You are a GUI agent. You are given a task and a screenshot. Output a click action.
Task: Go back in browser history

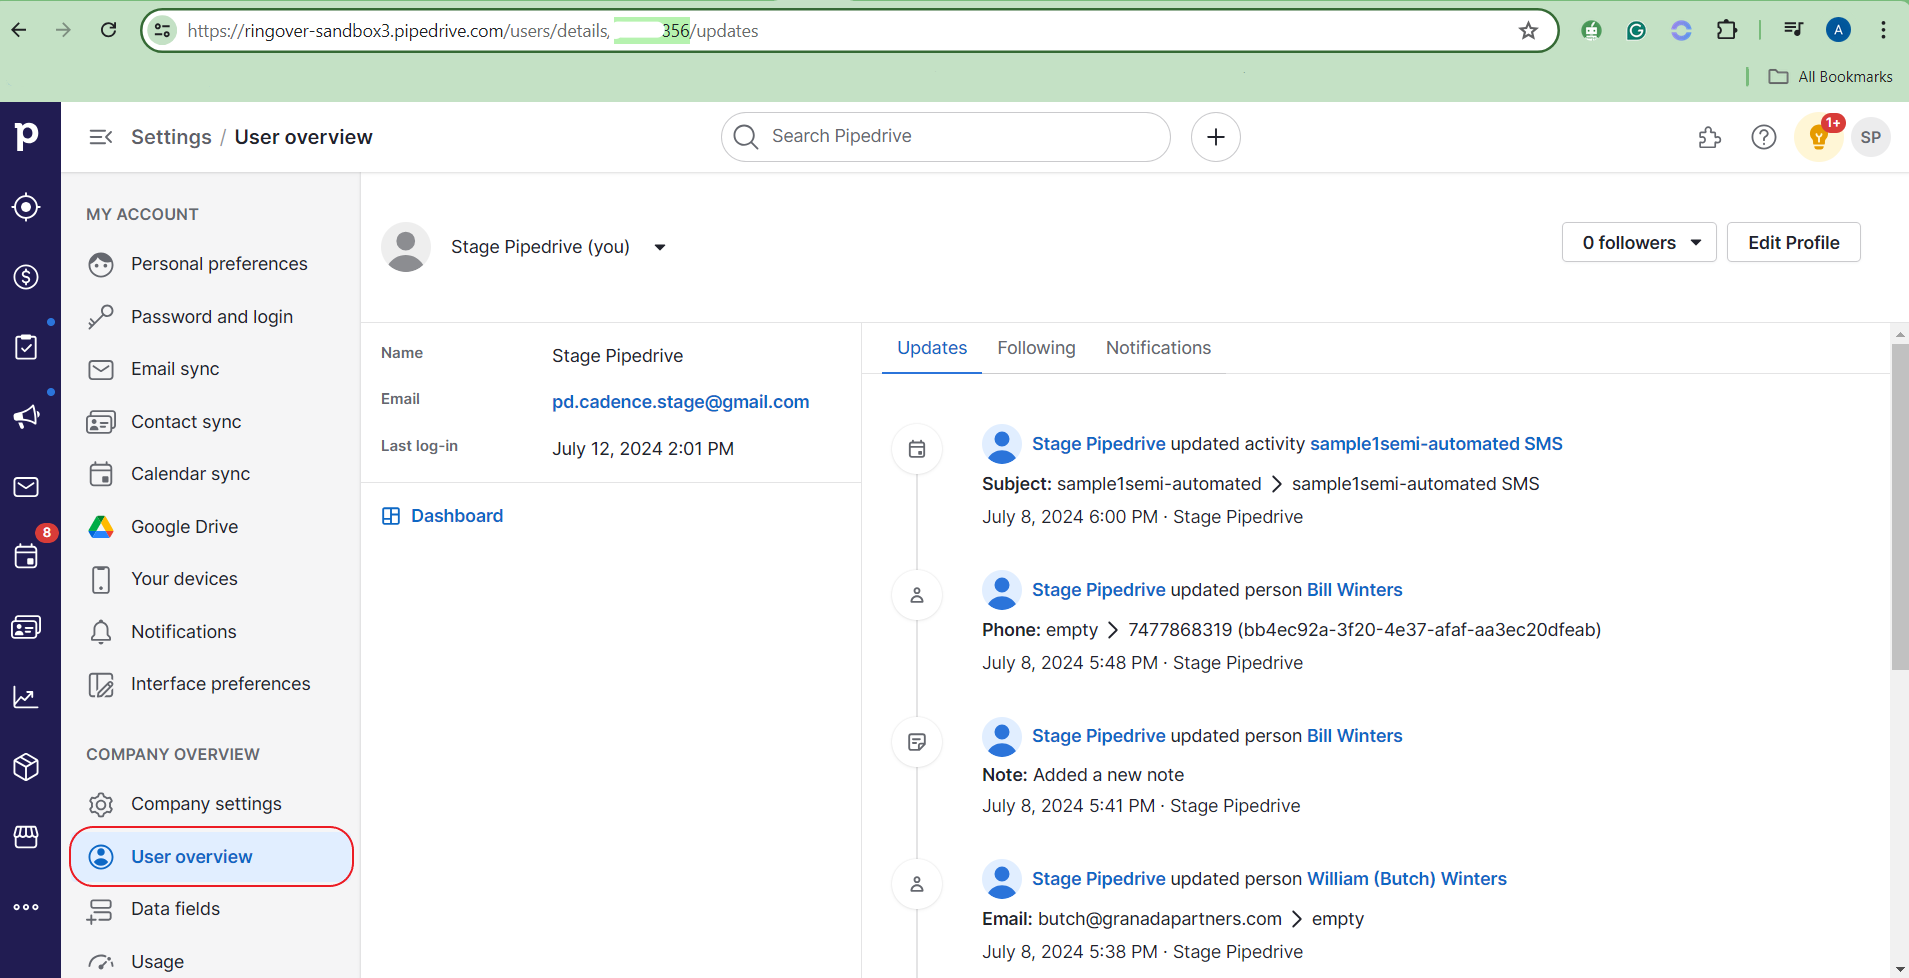[19, 30]
